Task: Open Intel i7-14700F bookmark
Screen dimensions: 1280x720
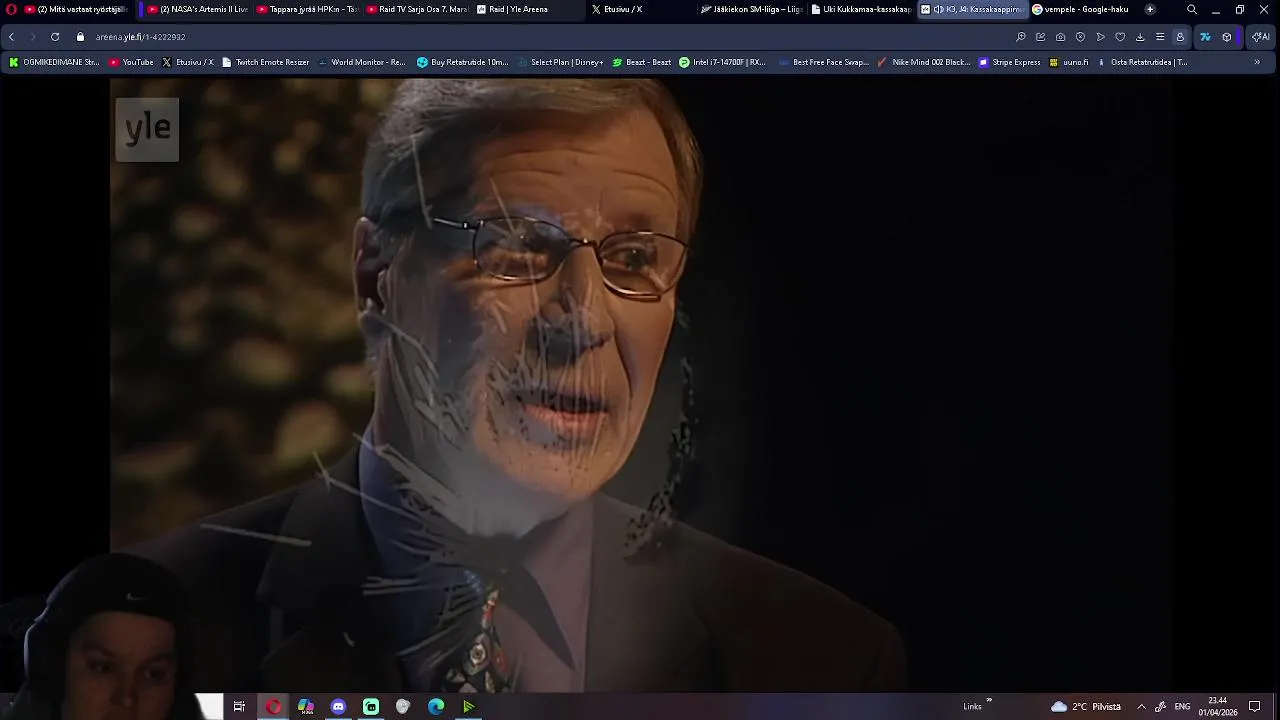Action: pyautogui.click(x=722, y=62)
